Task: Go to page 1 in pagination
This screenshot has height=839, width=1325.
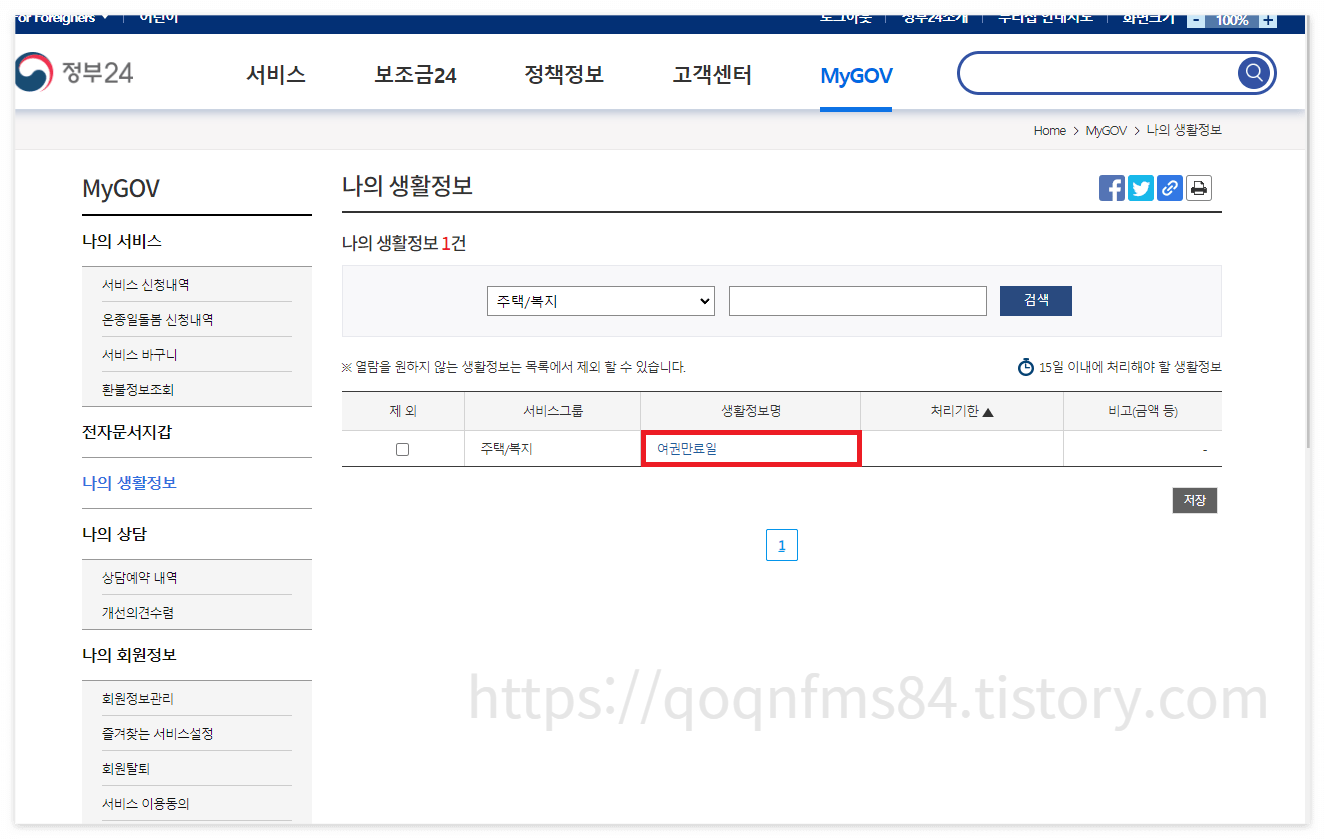Action: [x=782, y=545]
